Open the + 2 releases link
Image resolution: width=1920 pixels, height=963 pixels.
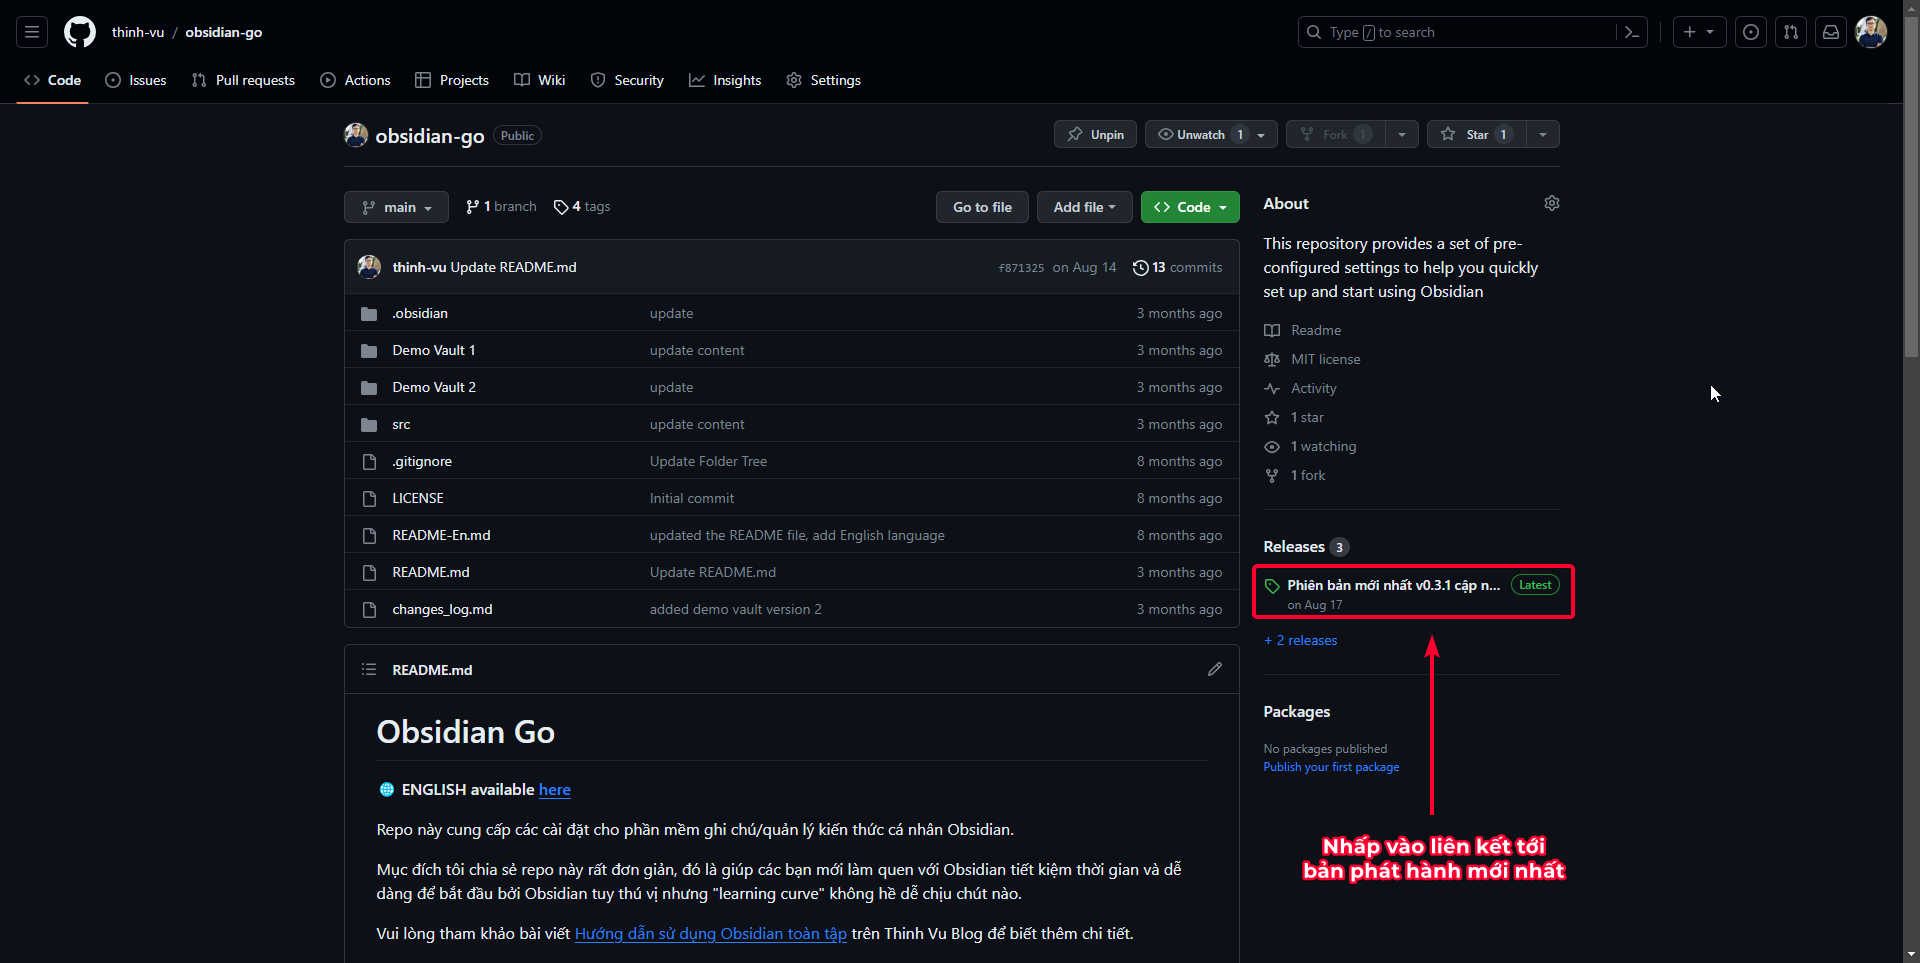click(x=1300, y=640)
